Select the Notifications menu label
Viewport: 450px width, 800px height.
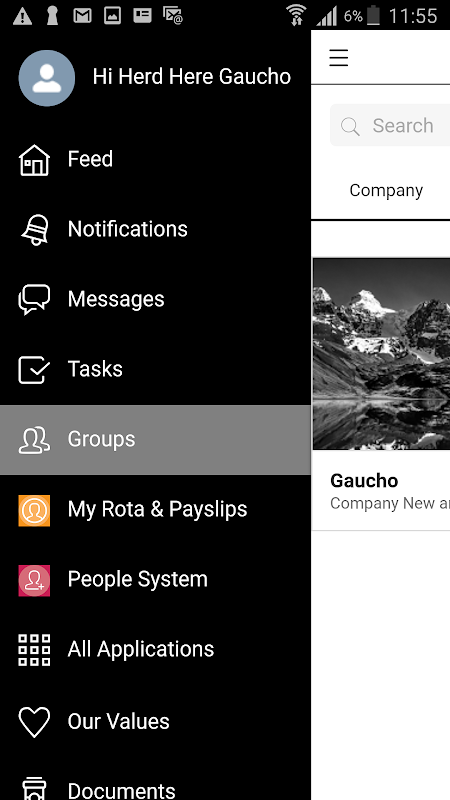click(128, 229)
